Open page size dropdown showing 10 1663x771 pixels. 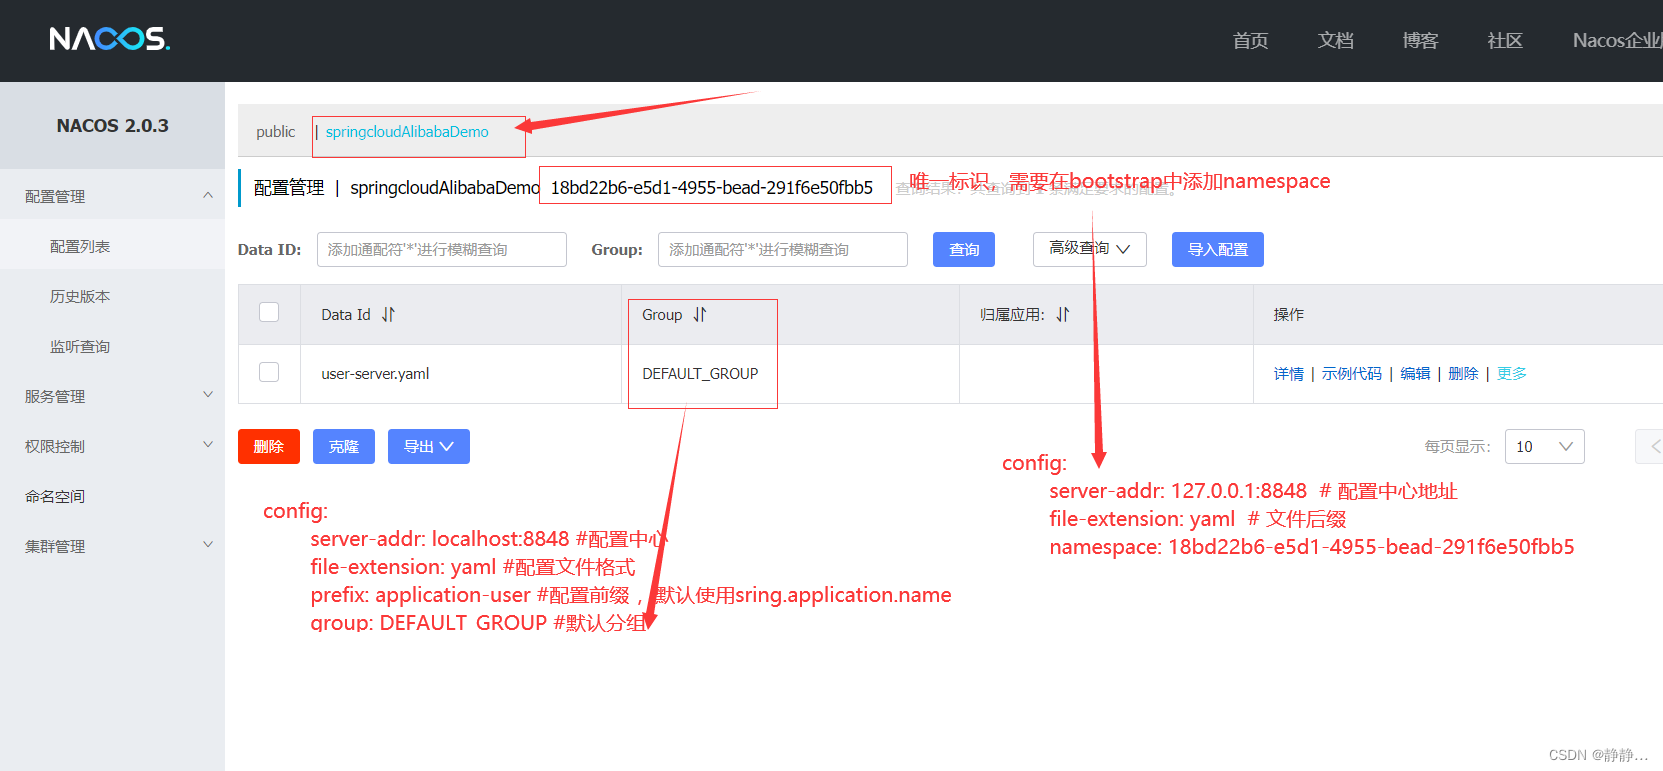click(x=1544, y=447)
